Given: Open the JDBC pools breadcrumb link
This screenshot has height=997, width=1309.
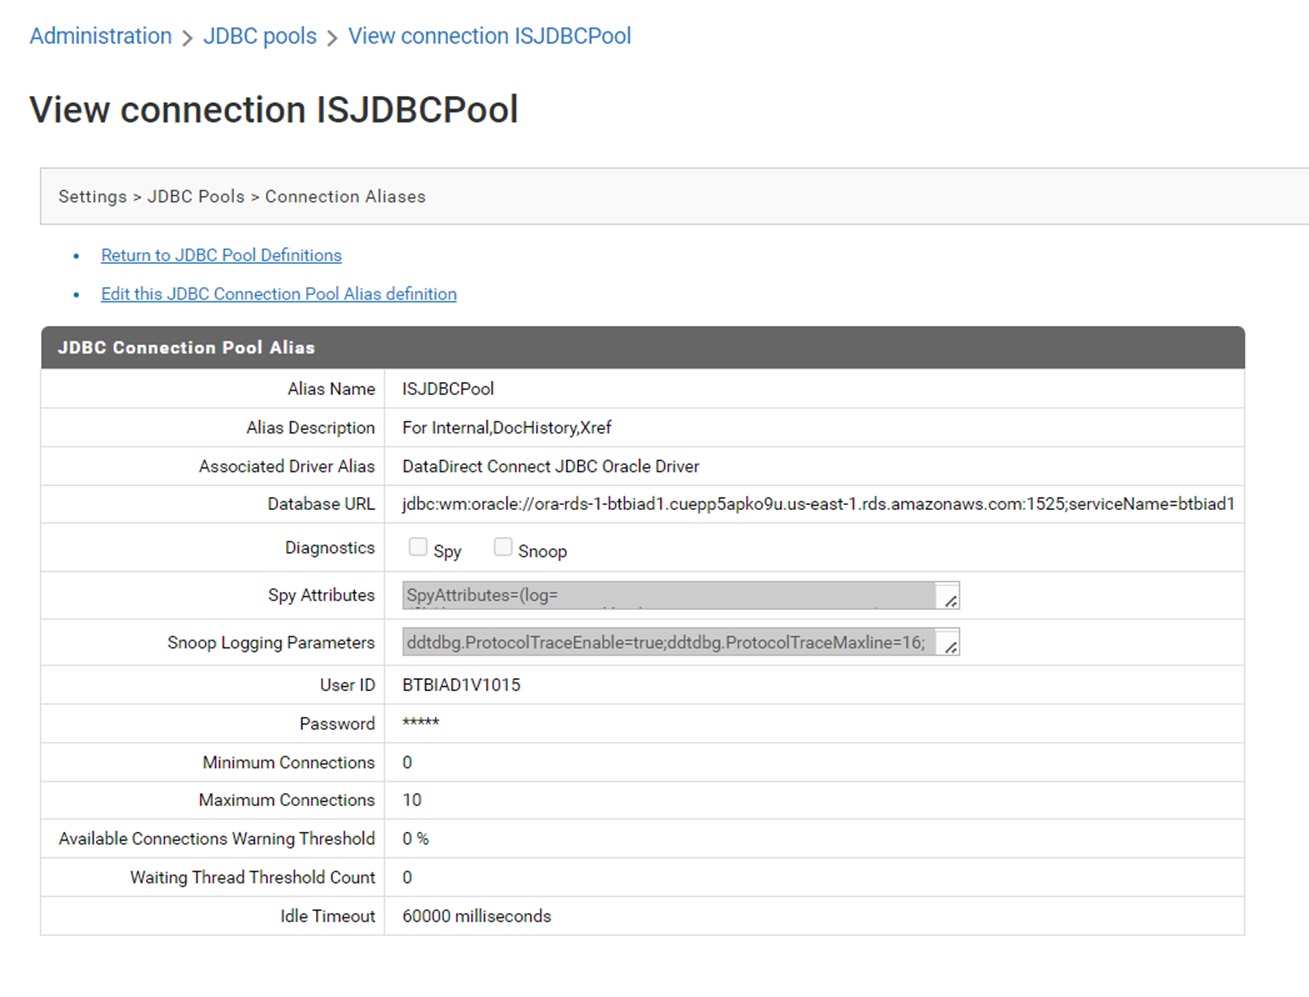Looking at the screenshot, I should point(259,36).
